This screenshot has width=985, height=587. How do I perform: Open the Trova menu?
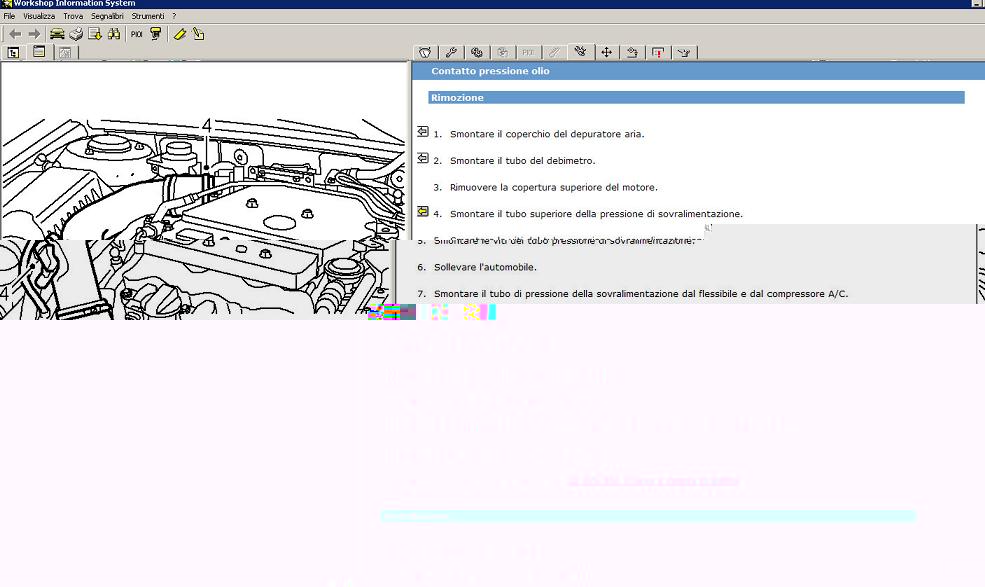(x=73, y=16)
